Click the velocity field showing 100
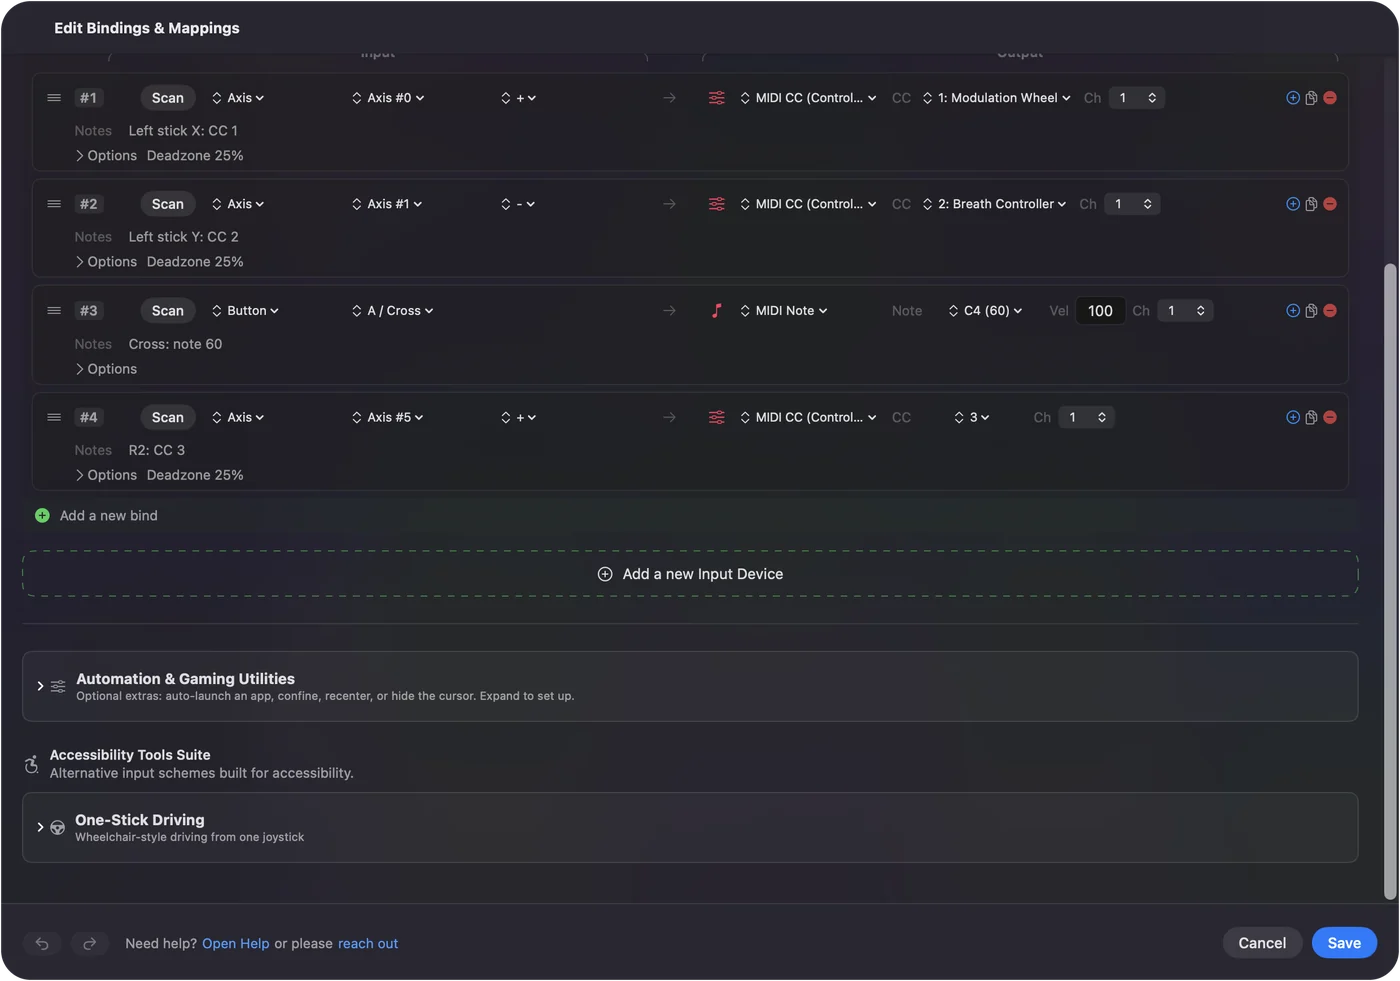 pos(1100,311)
